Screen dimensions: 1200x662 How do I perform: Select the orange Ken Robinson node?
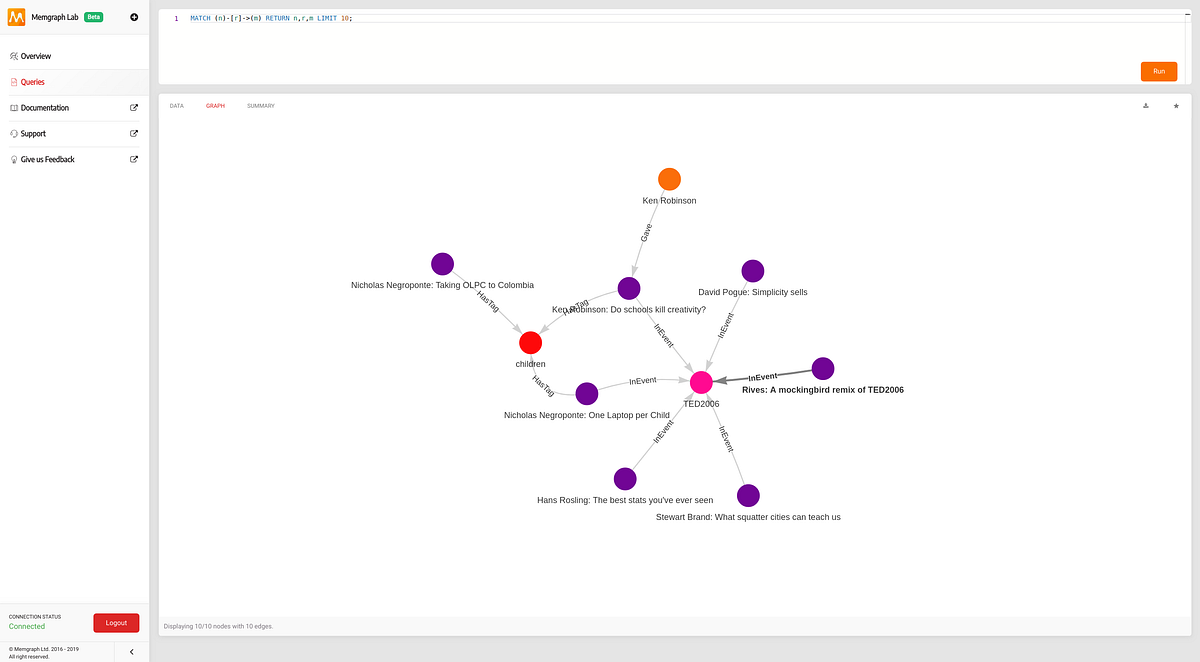coord(669,179)
